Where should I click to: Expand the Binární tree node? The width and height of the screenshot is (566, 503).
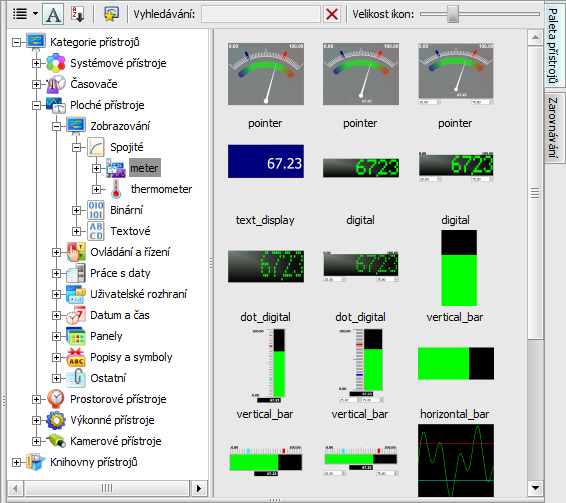76,211
